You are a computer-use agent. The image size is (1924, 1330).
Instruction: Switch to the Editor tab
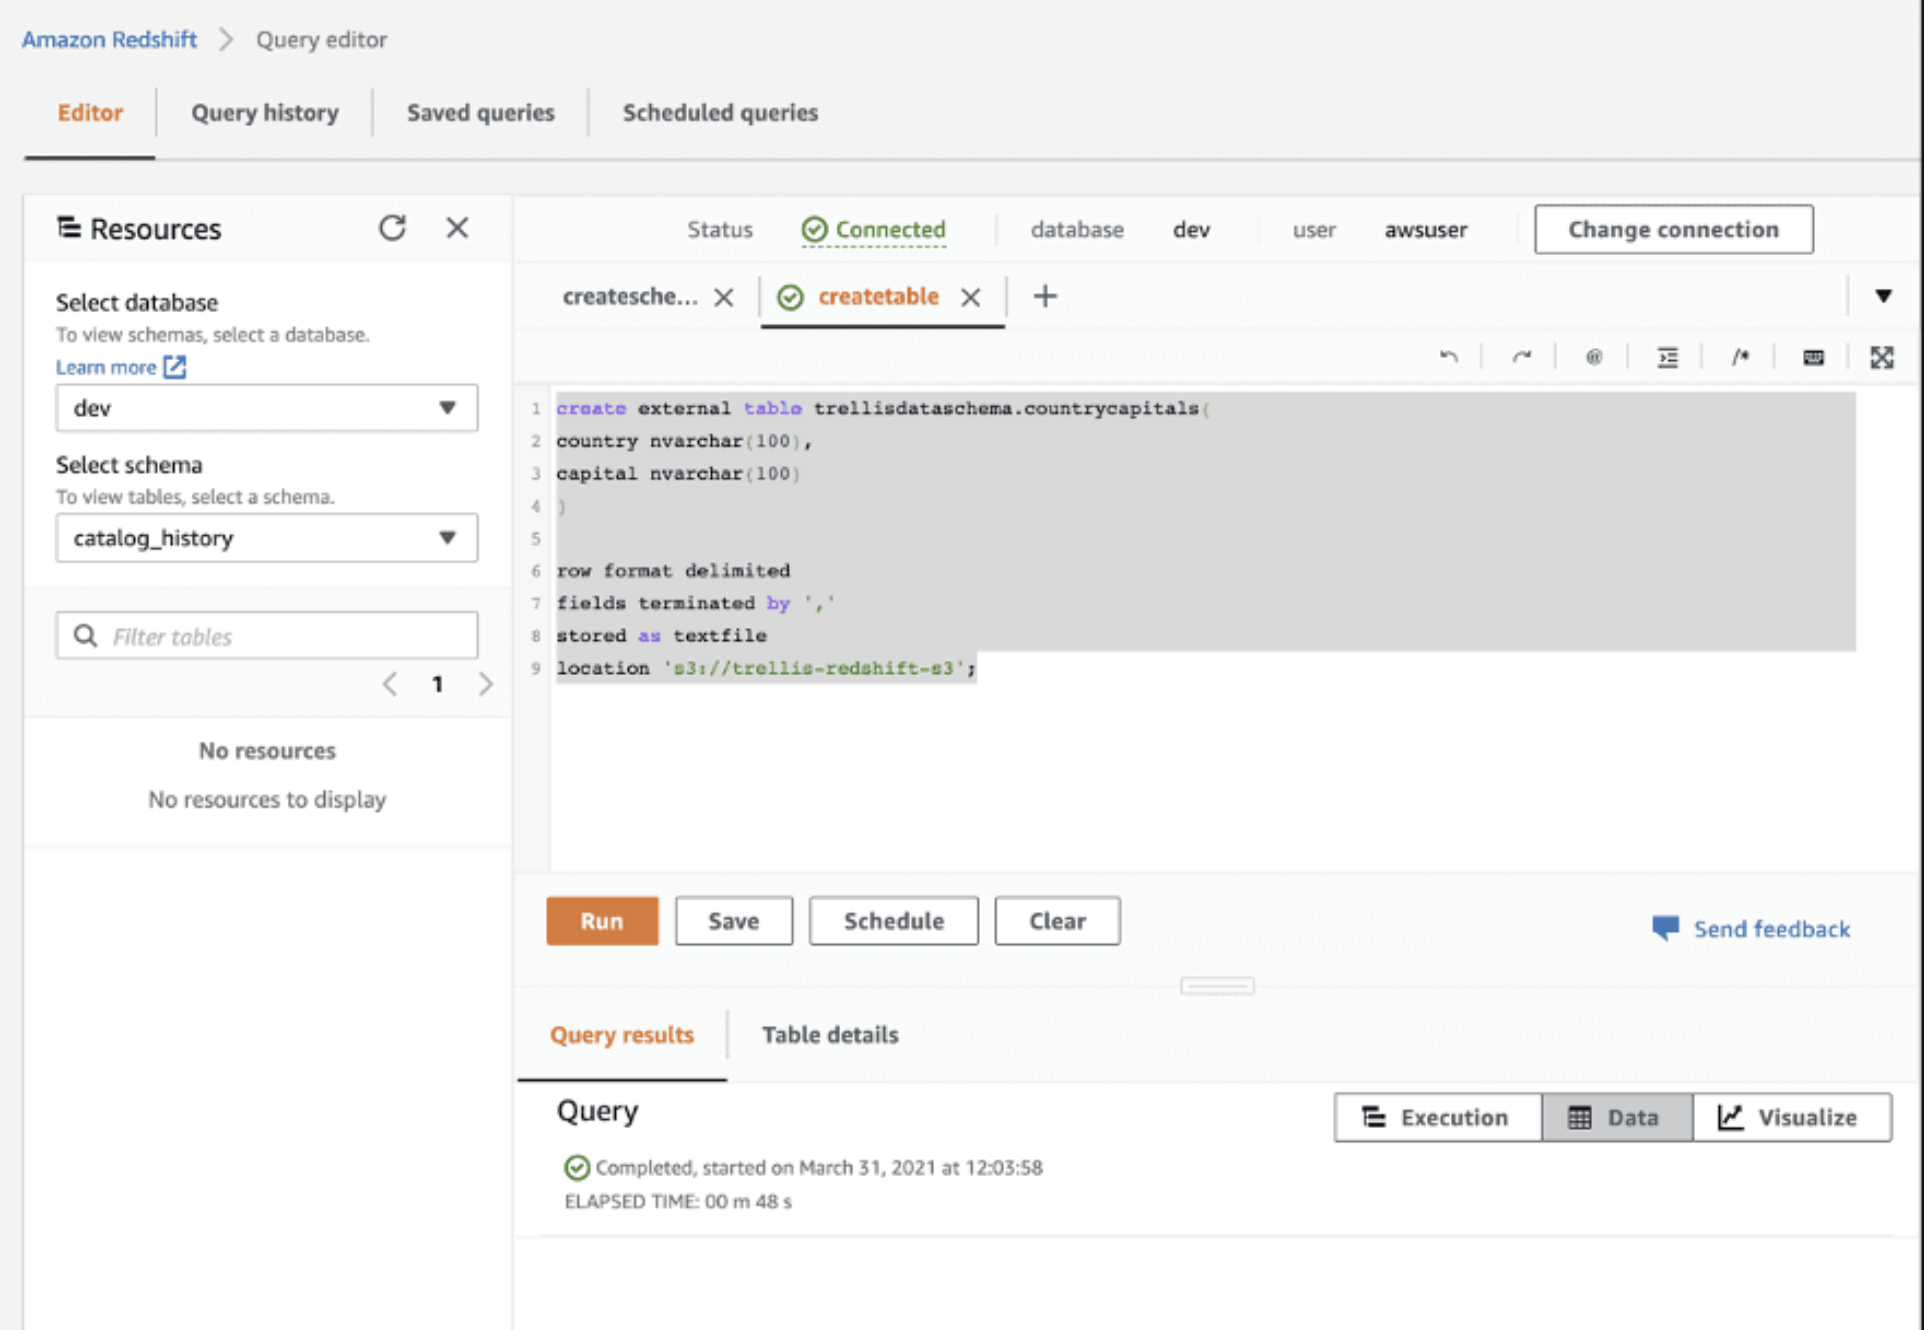pyautogui.click(x=90, y=112)
